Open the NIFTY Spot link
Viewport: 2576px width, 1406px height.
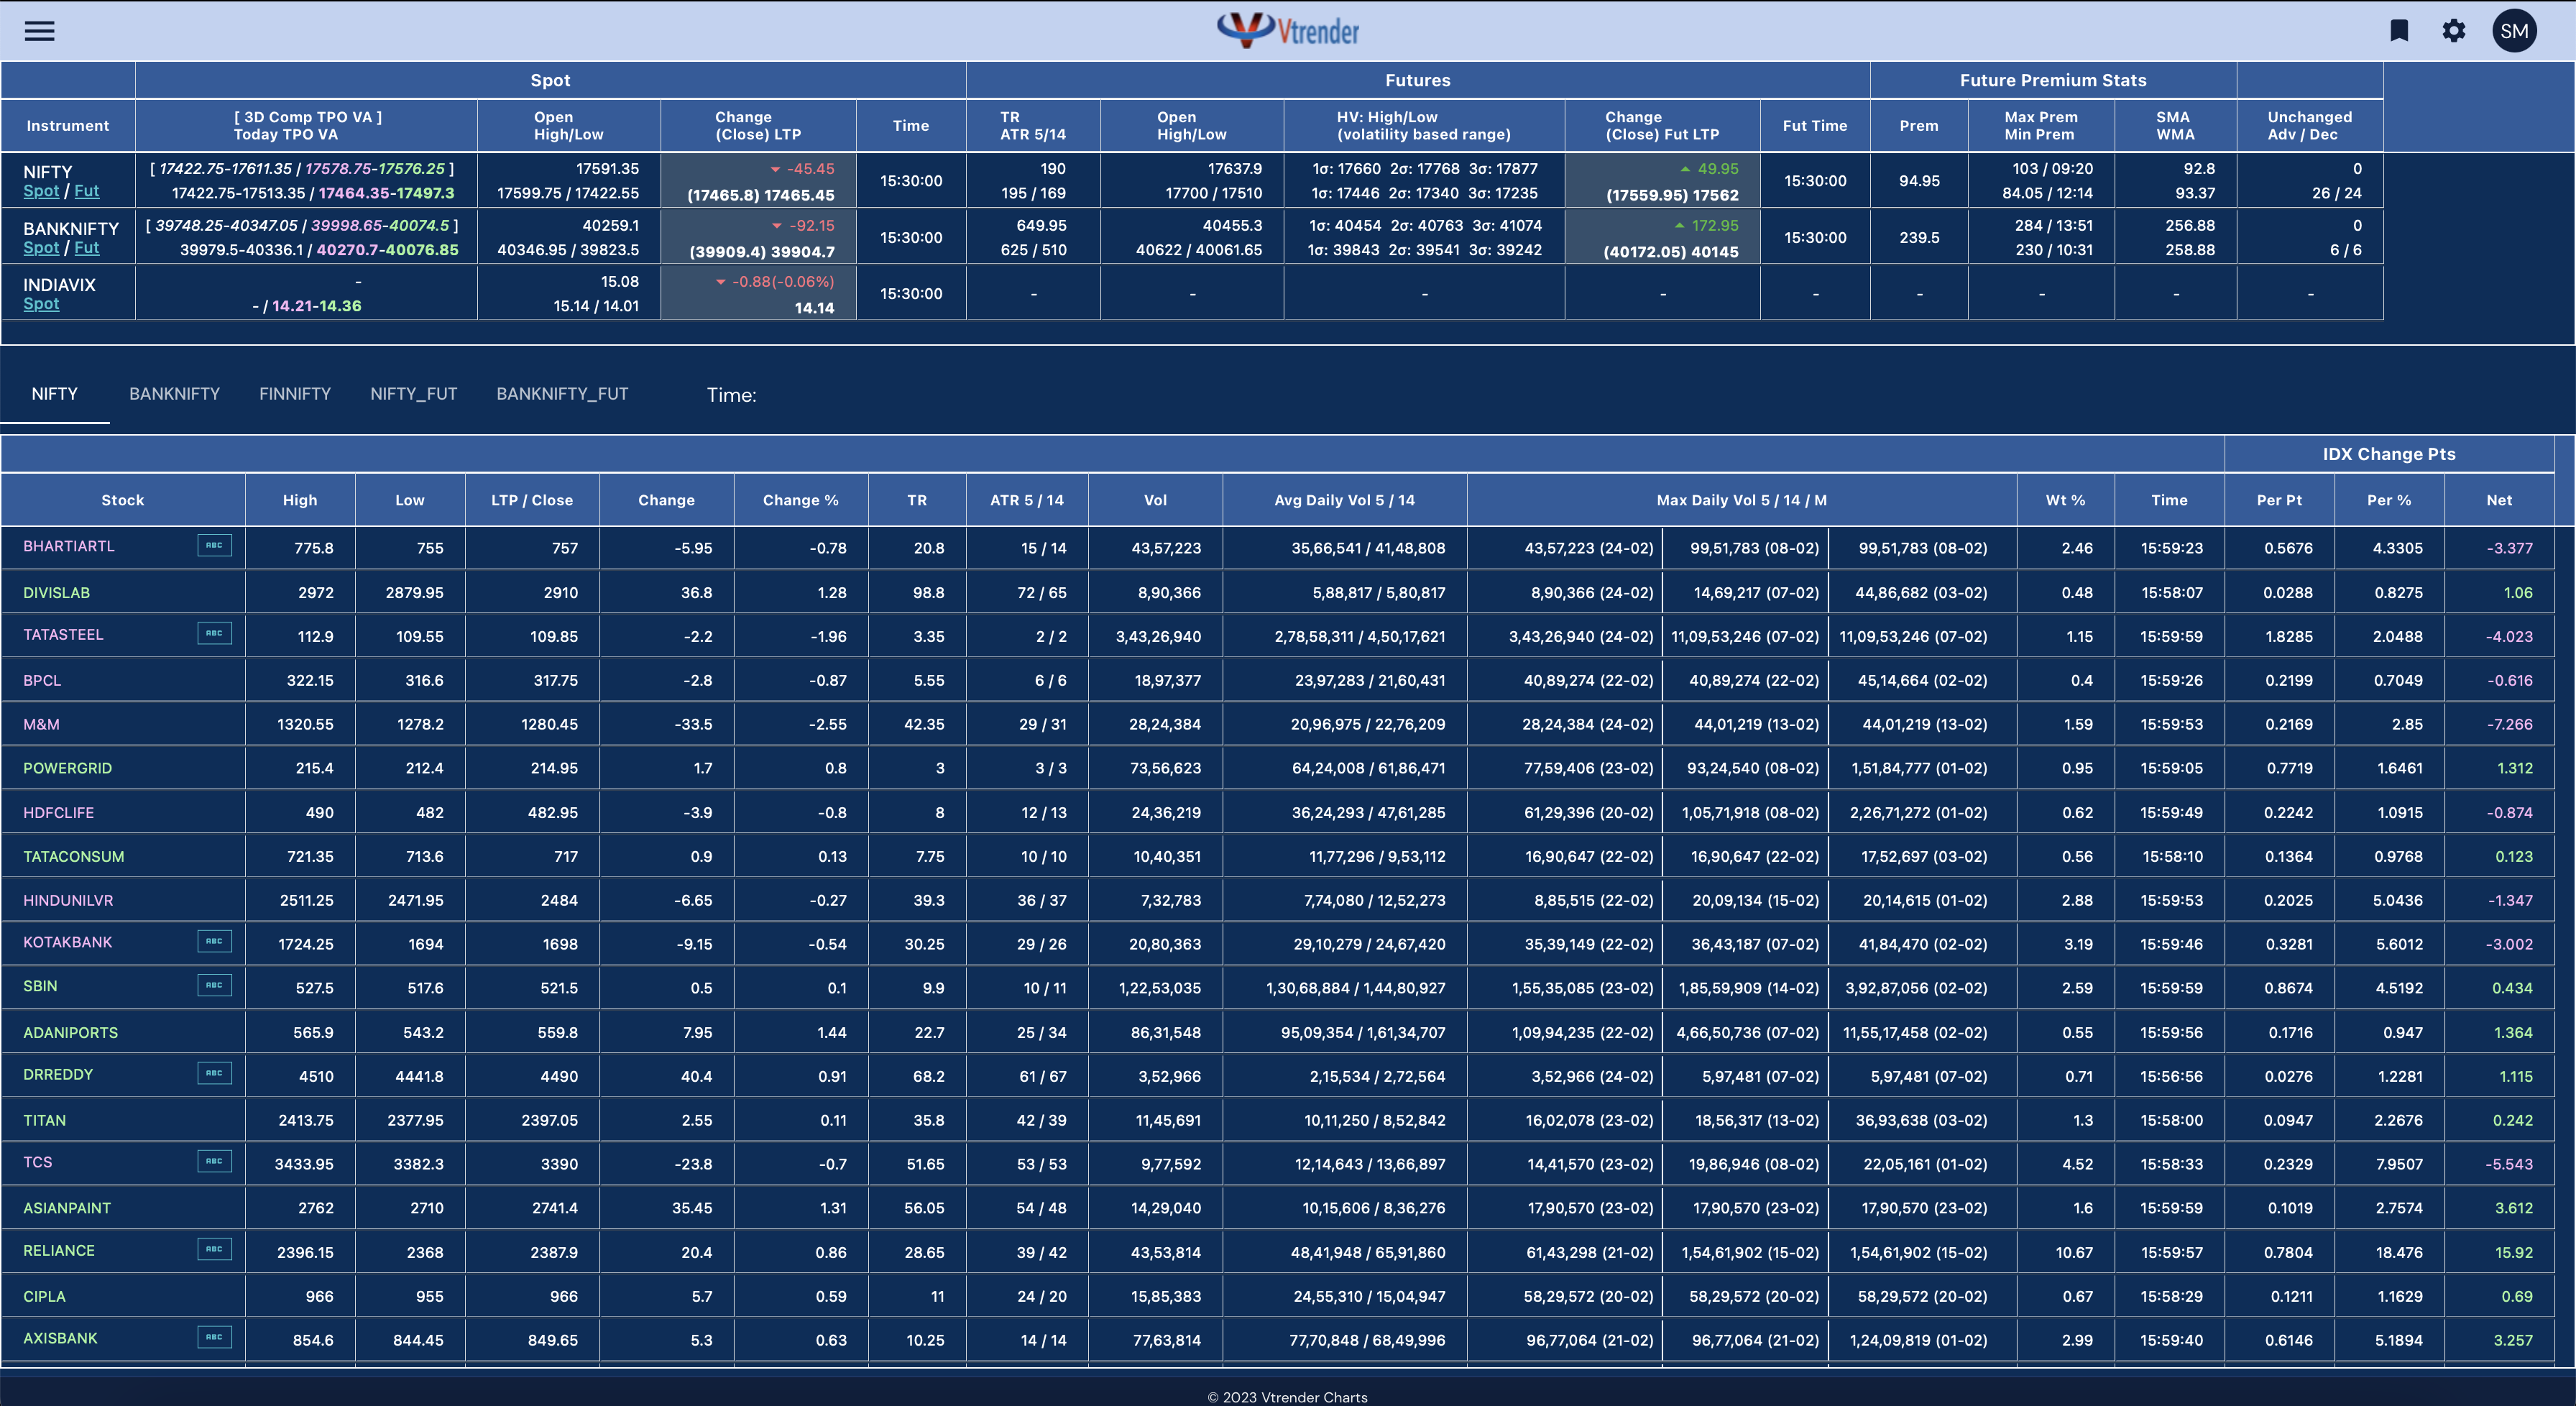pyautogui.click(x=41, y=191)
